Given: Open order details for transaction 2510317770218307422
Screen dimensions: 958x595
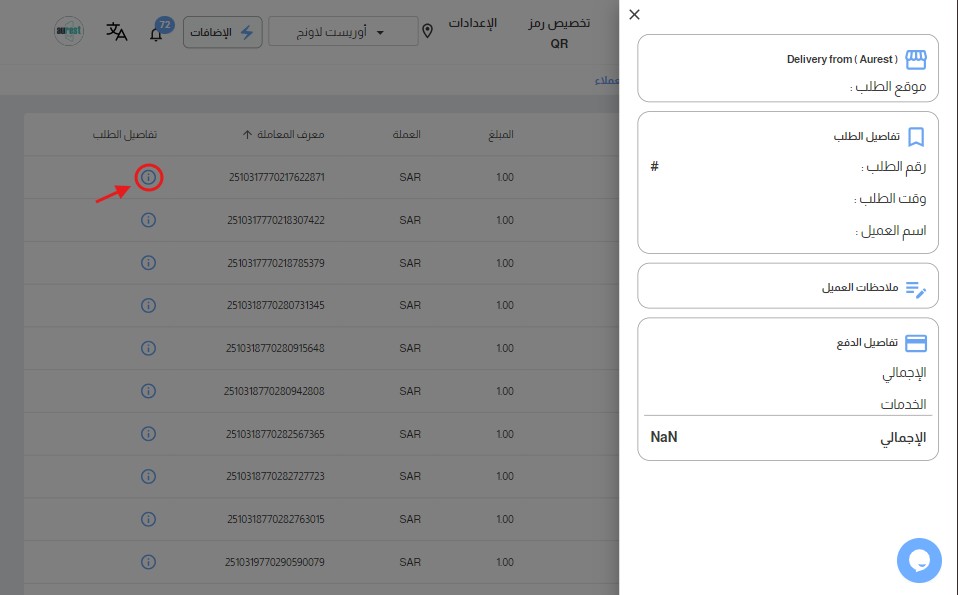Looking at the screenshot, I should 148,220.
